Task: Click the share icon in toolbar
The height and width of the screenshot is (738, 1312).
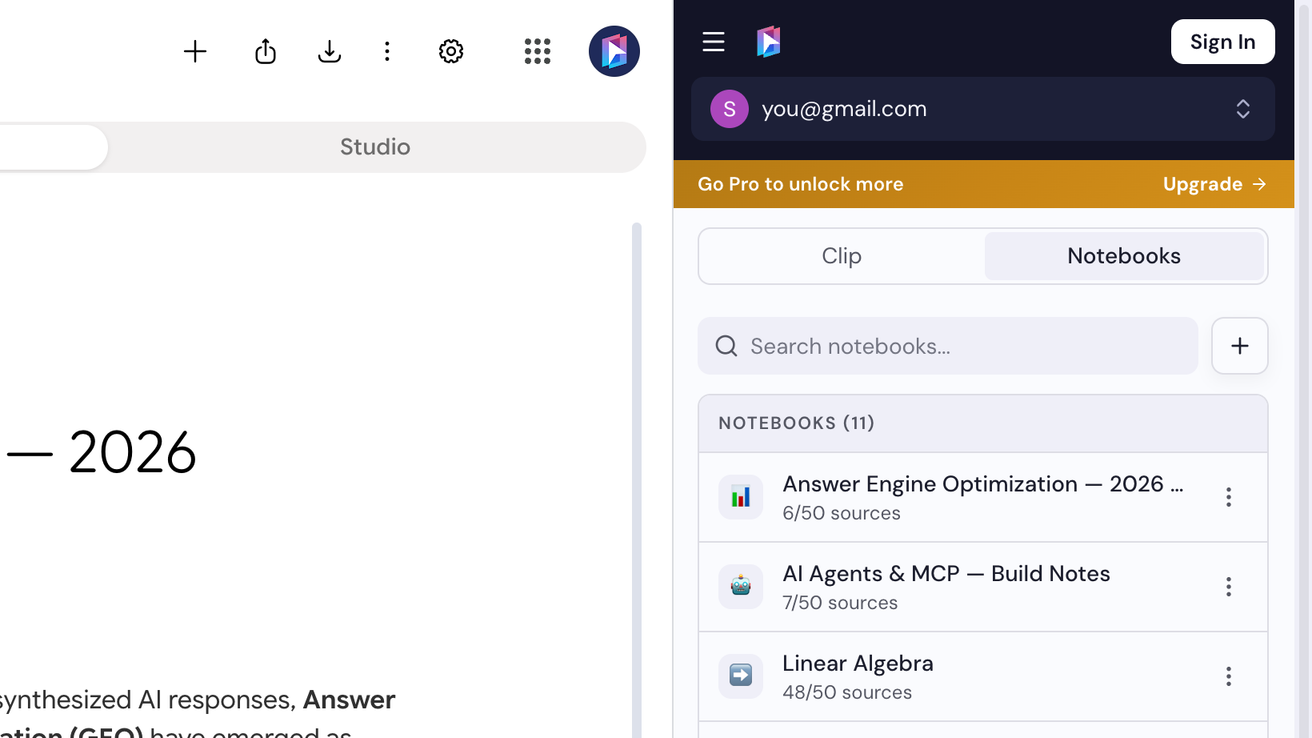Action: (265, 52)
